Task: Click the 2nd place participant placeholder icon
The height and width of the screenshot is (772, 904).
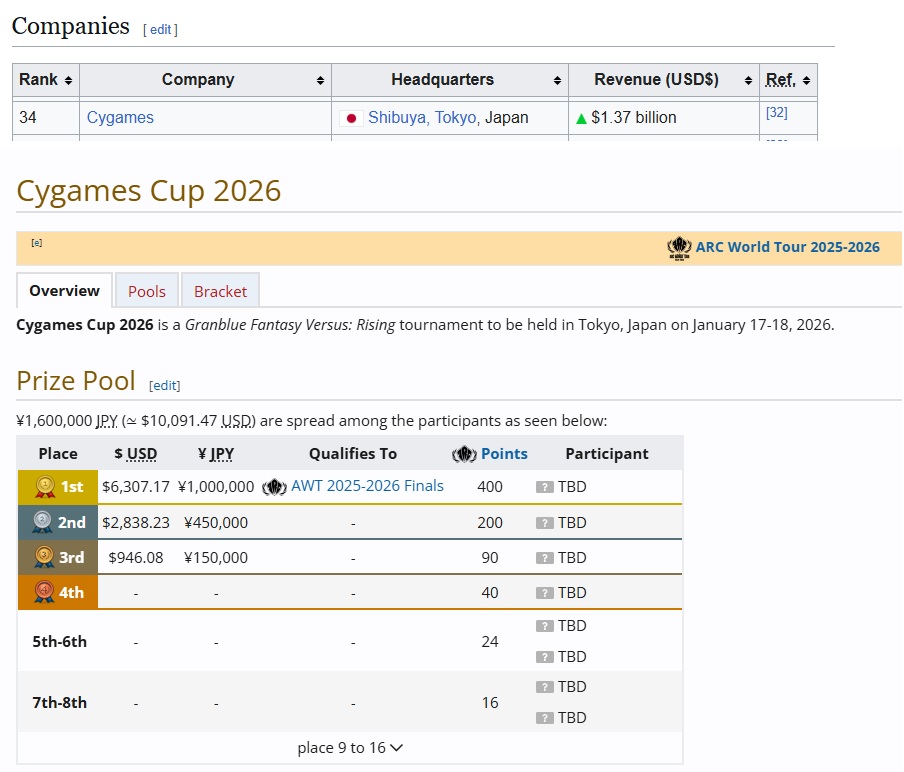Action: click(x=545, y=523)
